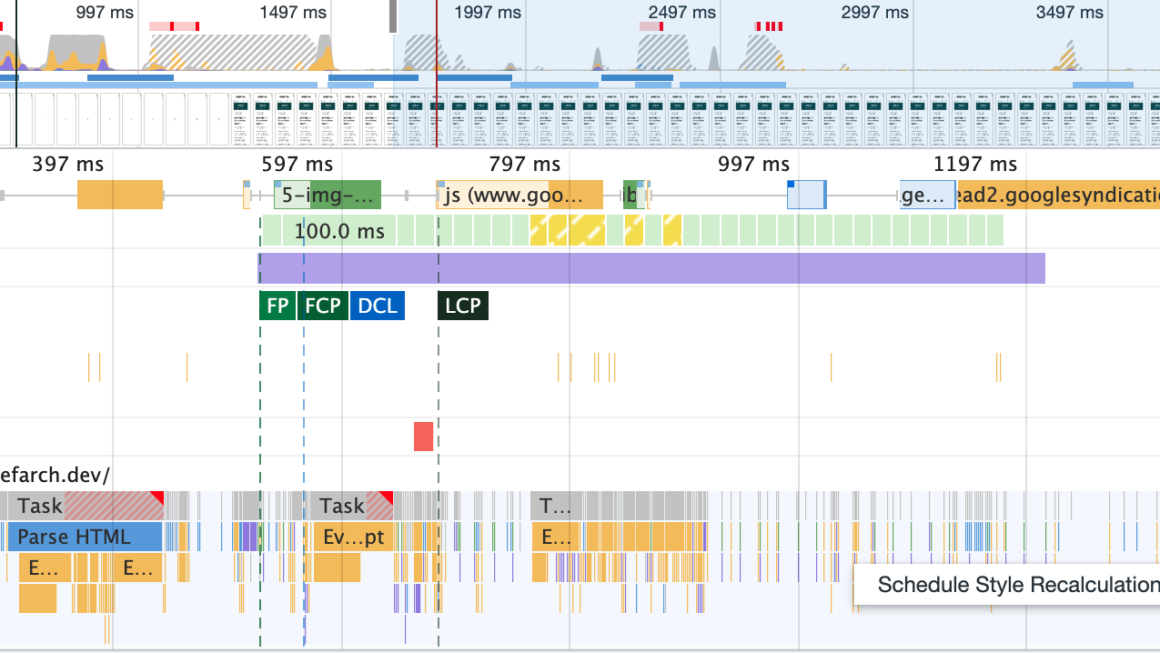
Task: Select the FCP timing marker
Action: [x=323, y=305]
